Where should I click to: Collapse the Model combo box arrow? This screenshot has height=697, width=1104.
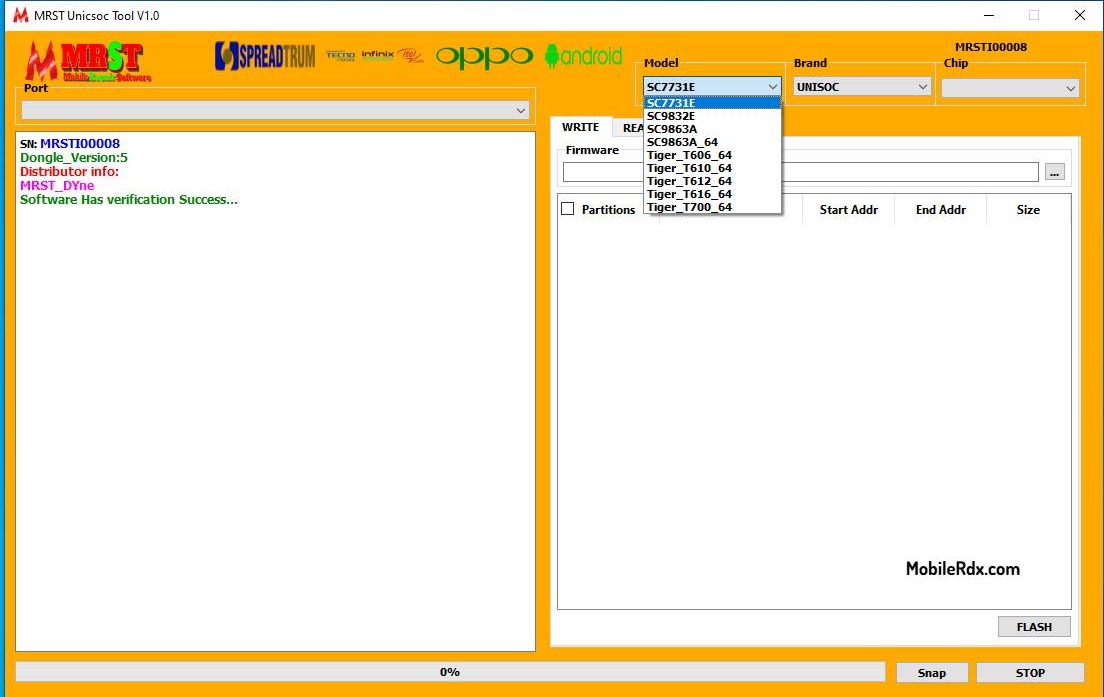pyautogui.click(x=772, y=87)
